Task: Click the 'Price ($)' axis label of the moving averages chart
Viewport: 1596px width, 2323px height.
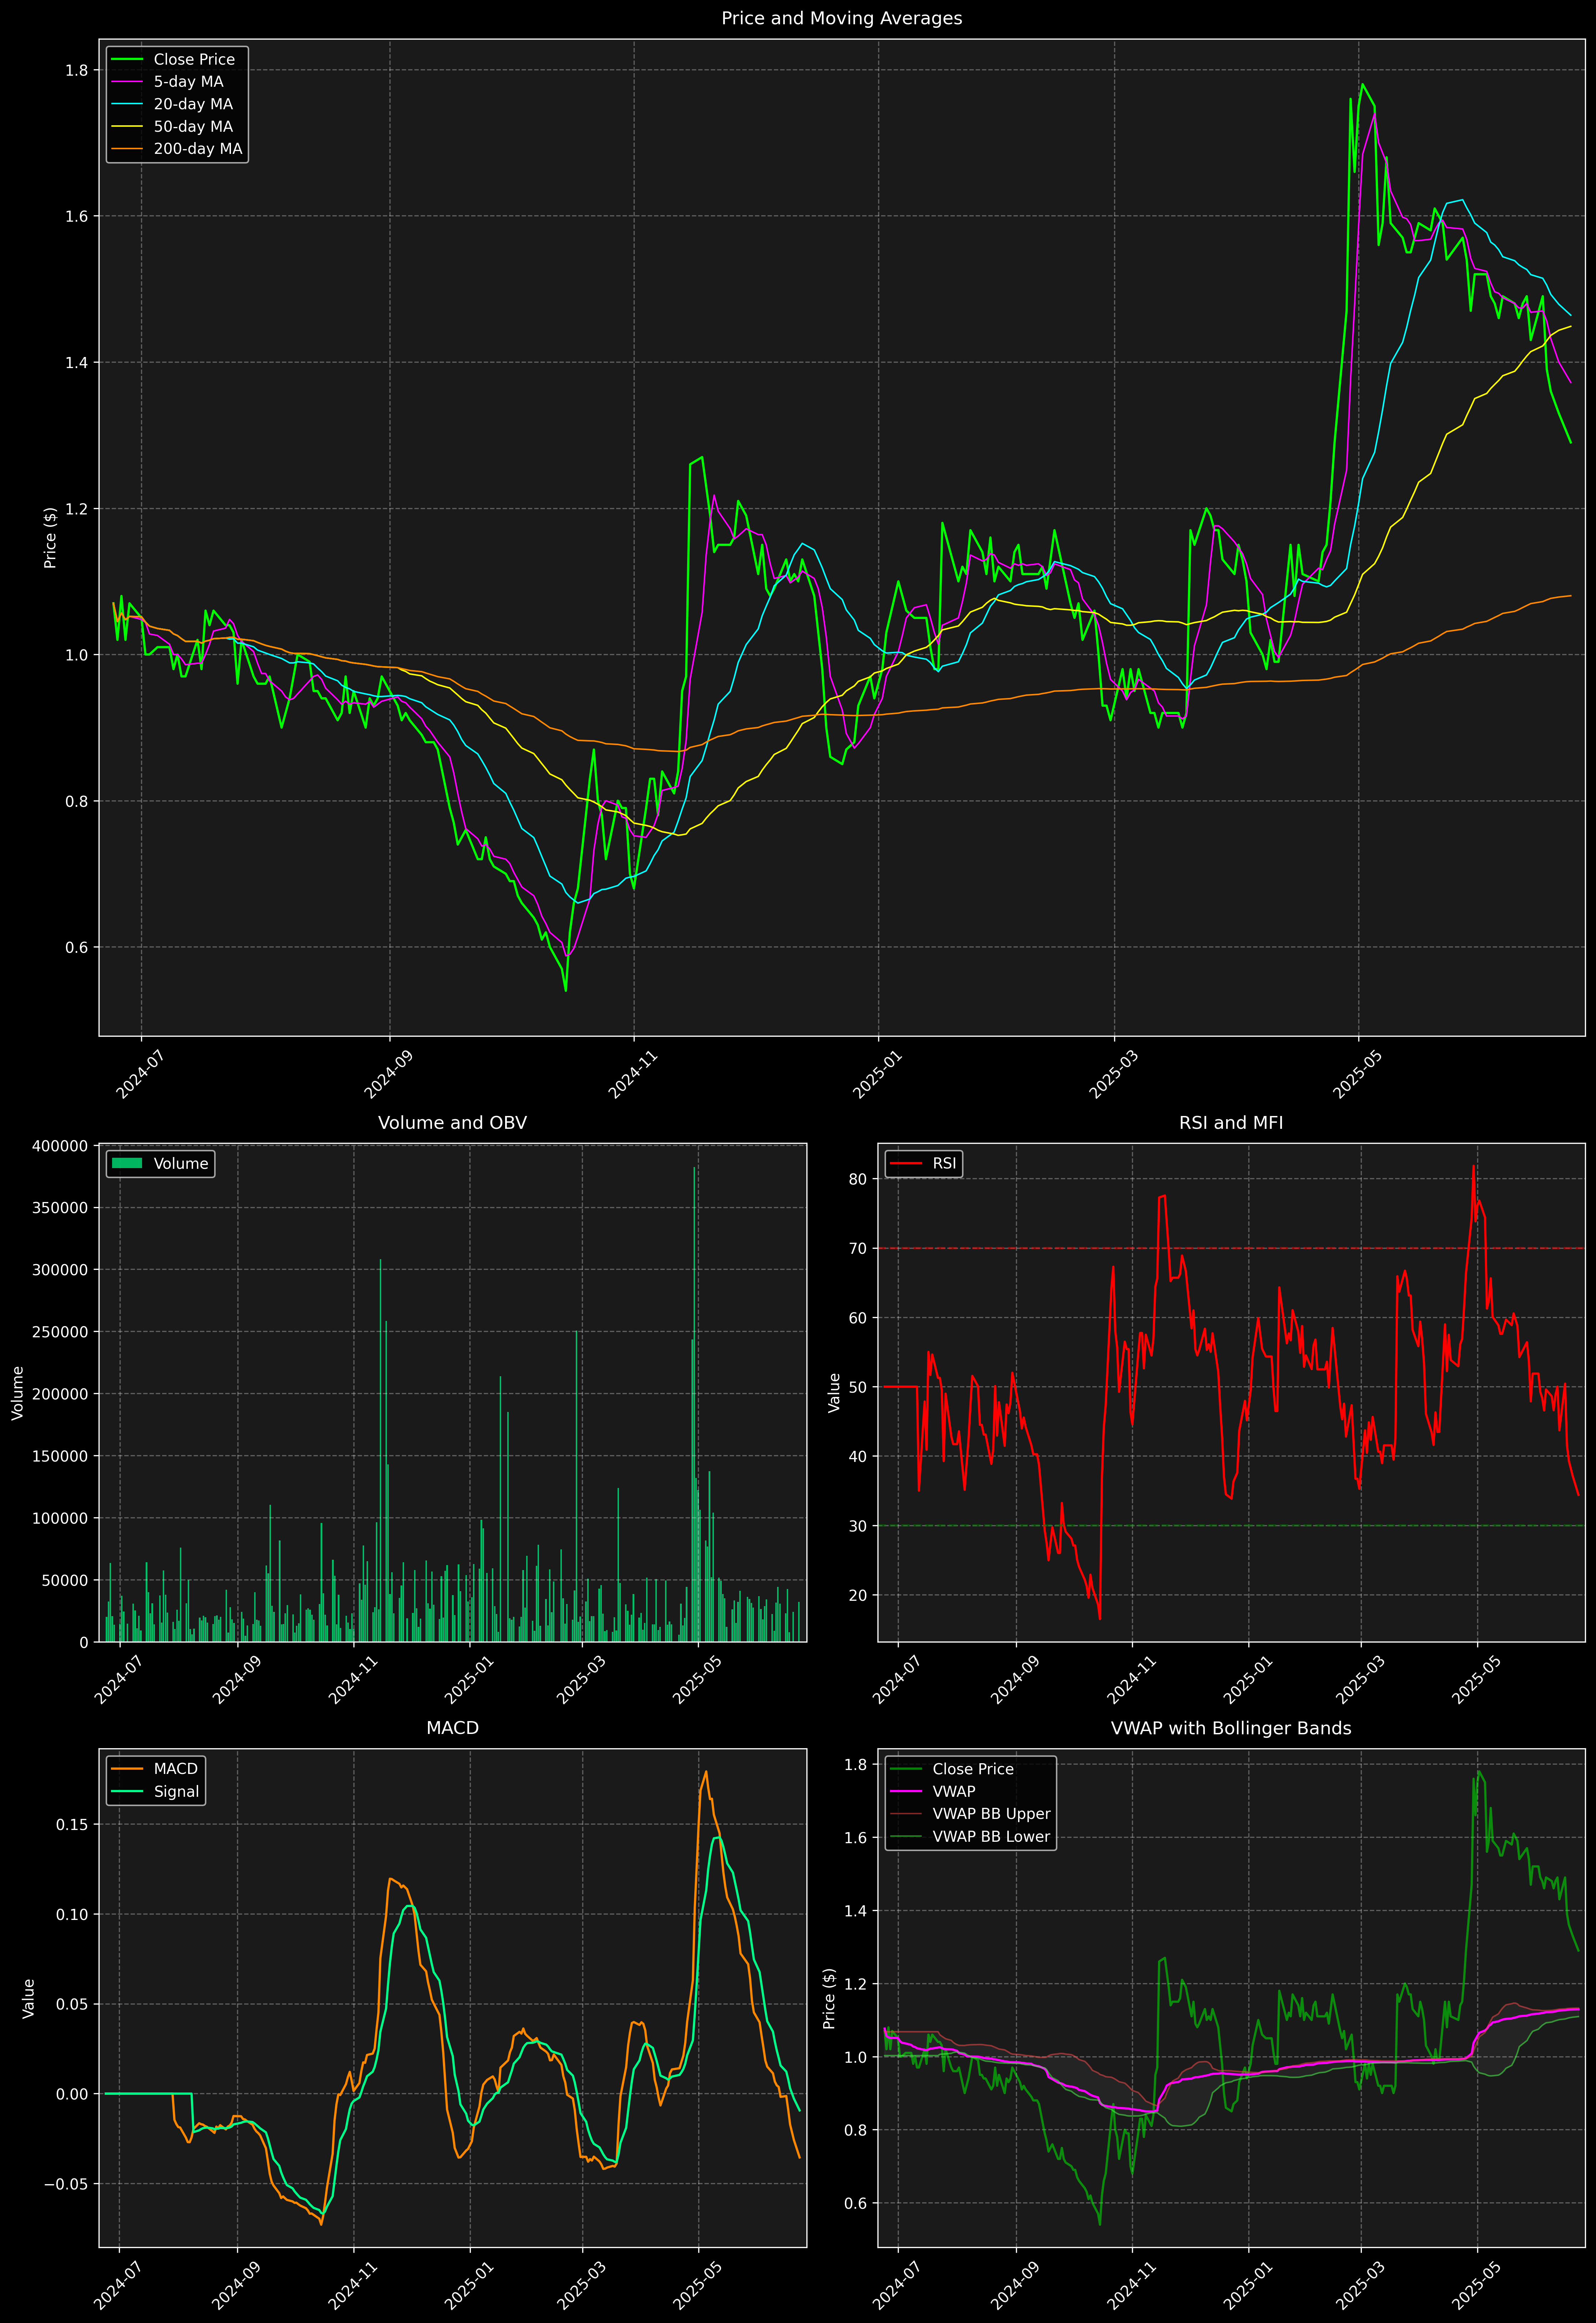Action: [x=50, y=538]
